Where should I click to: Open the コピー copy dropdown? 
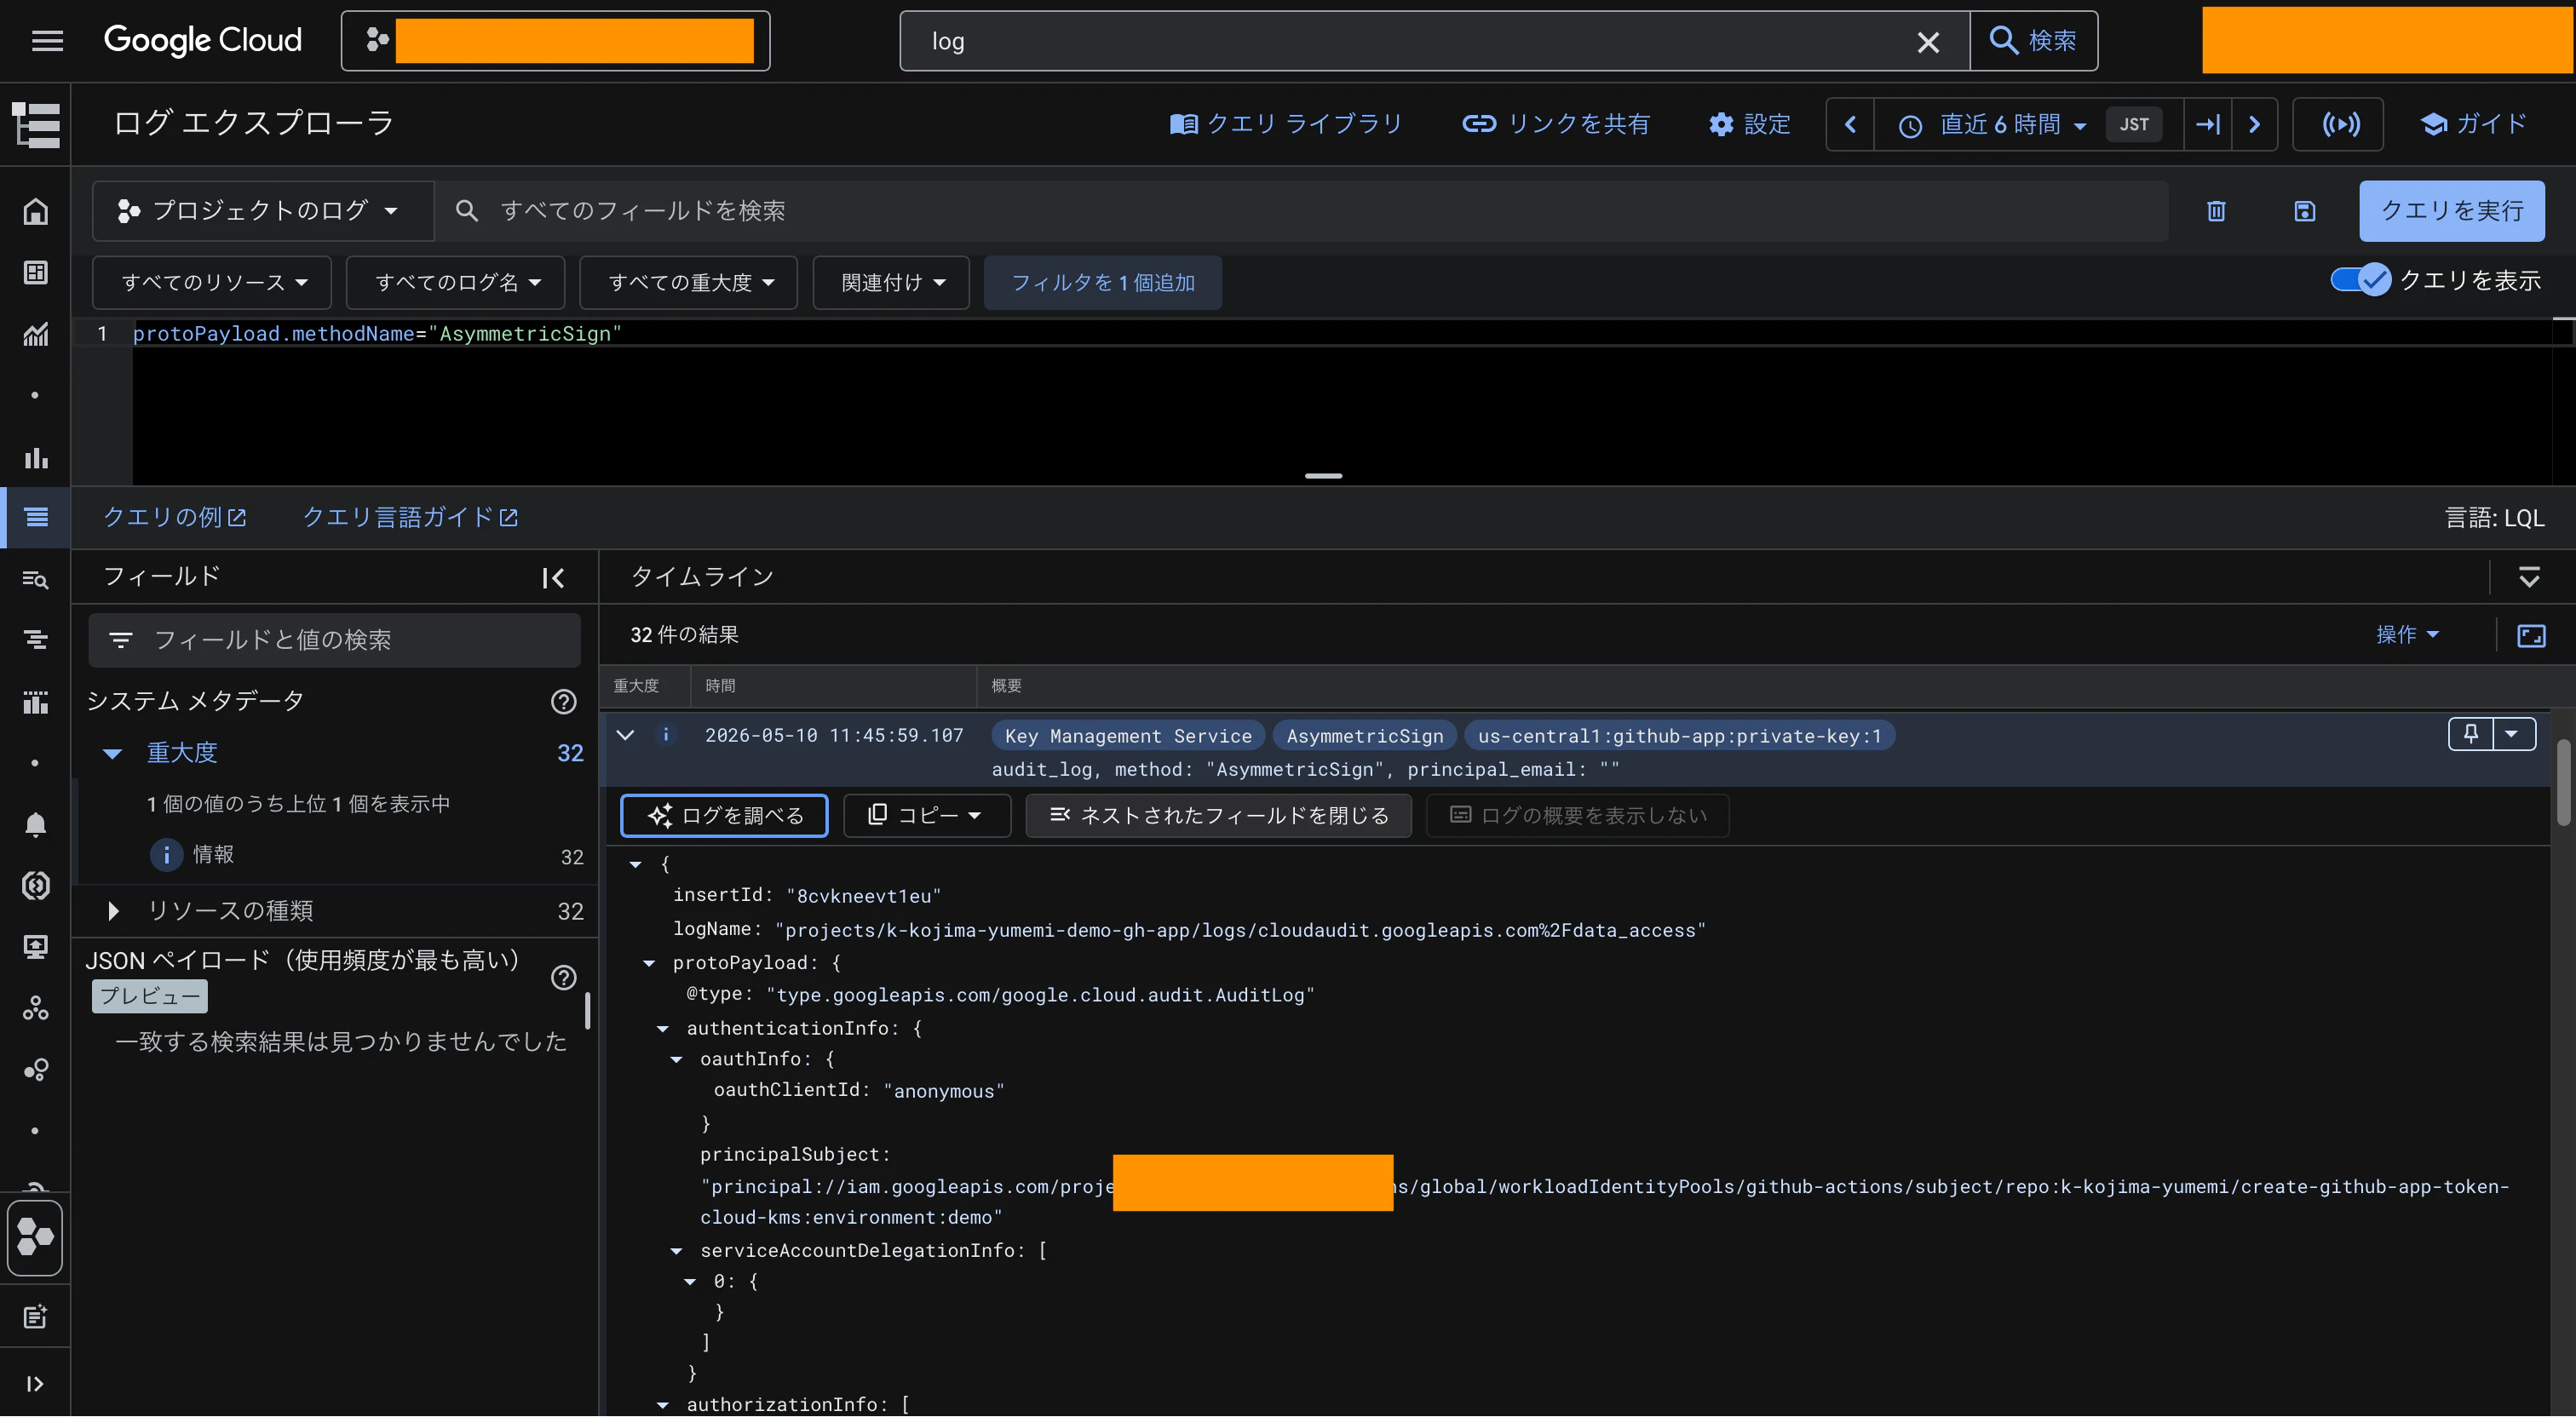coord(926,816)
